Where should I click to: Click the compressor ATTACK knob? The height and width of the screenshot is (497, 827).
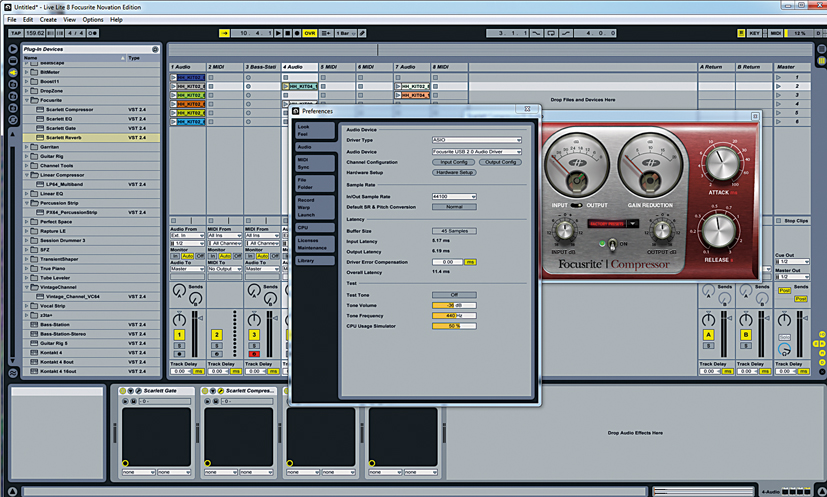723,163
